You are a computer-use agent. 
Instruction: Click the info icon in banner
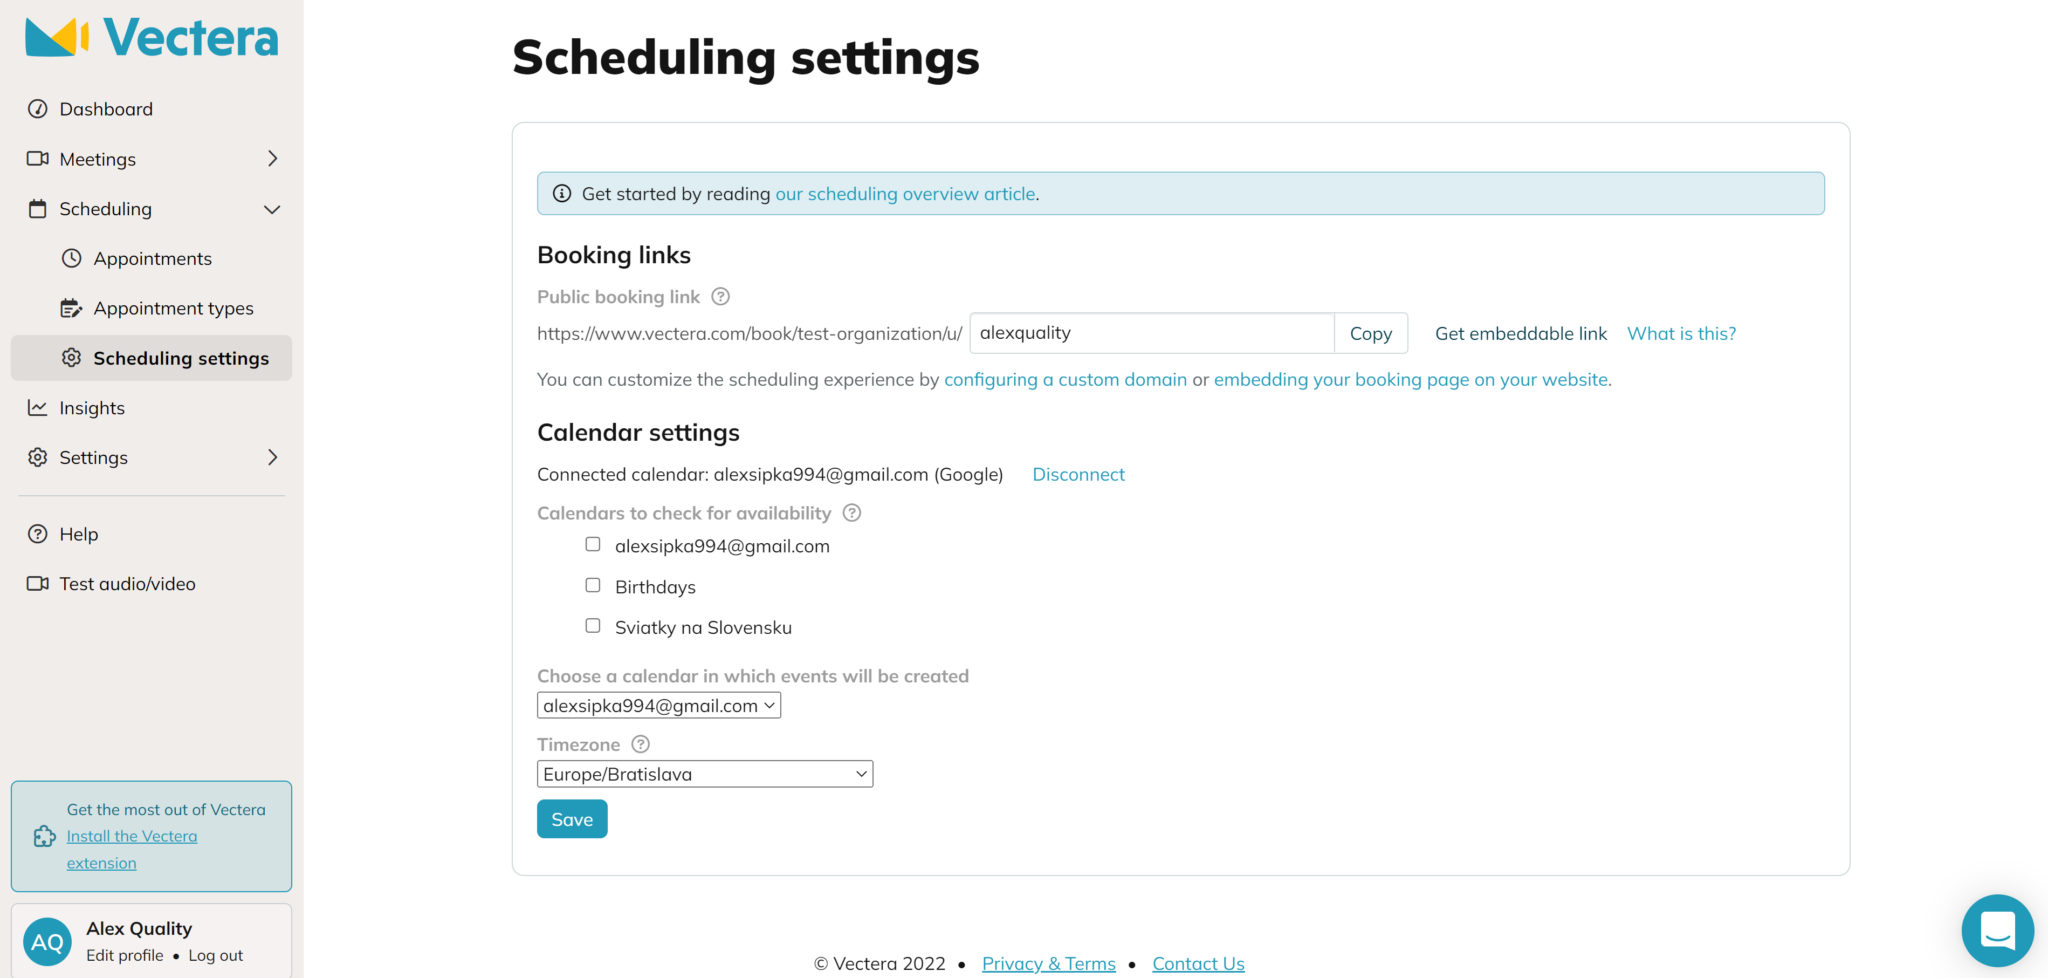pos(562,194)
